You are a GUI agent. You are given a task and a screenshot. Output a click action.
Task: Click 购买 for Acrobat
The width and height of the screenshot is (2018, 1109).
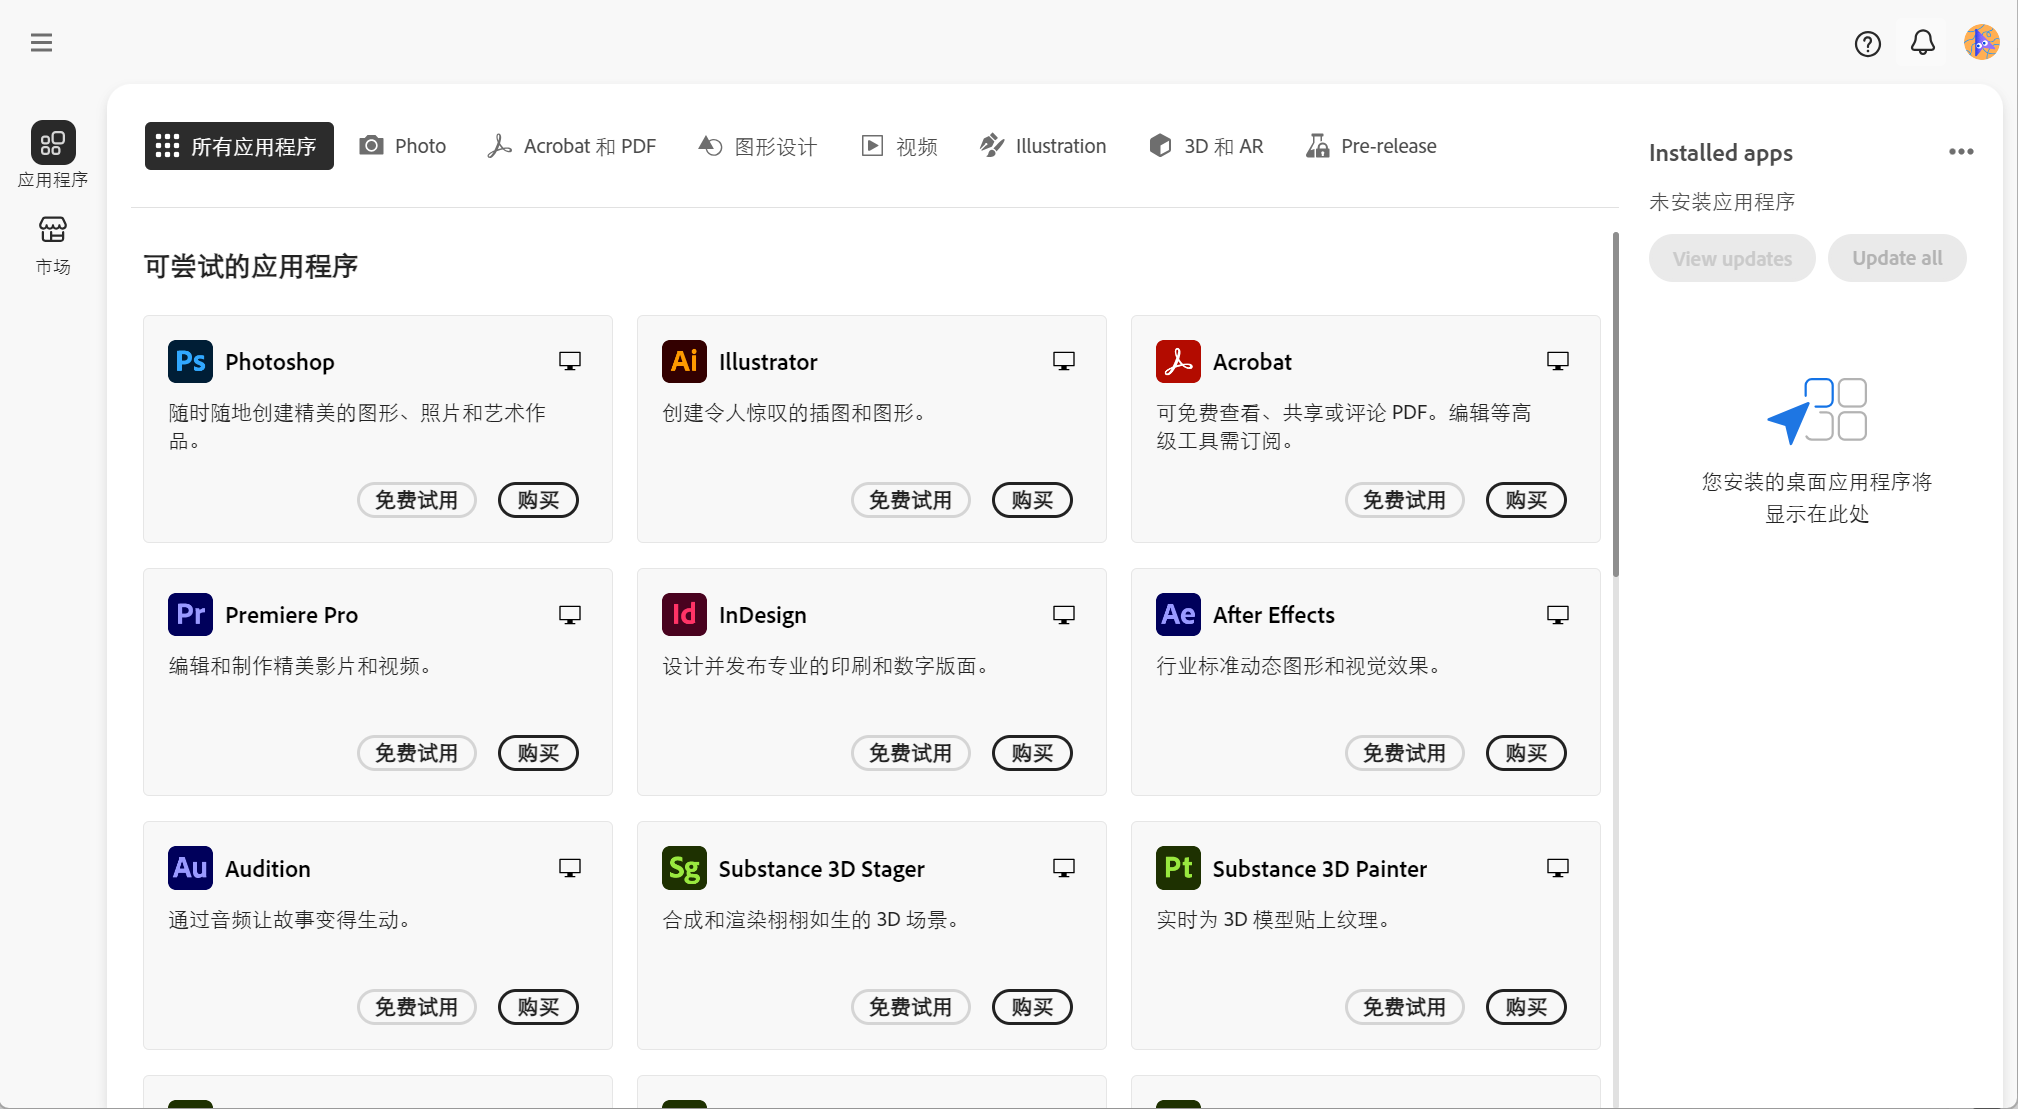point(1526,500)
